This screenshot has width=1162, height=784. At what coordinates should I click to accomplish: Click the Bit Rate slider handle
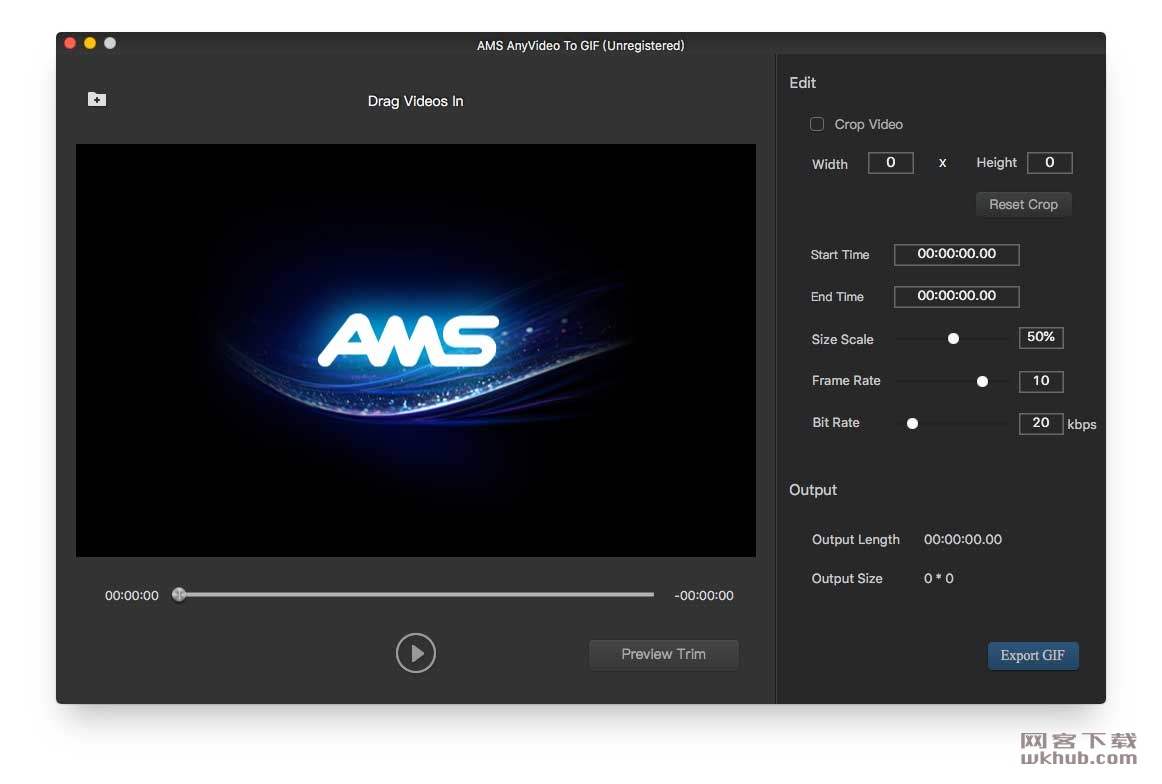pyautogui.click(x=912, y=423)
